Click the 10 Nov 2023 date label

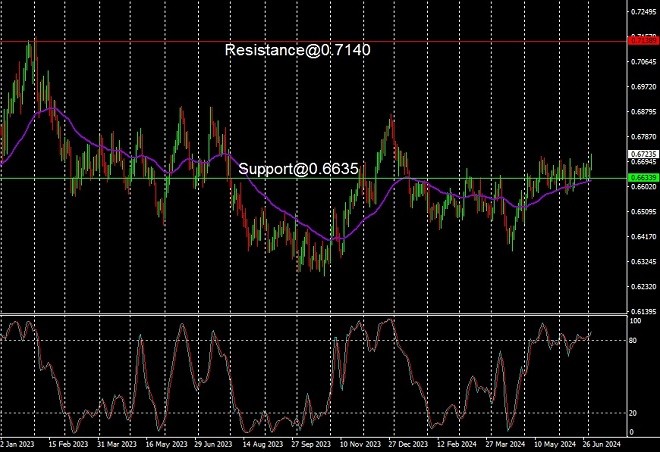coord(360,444)
